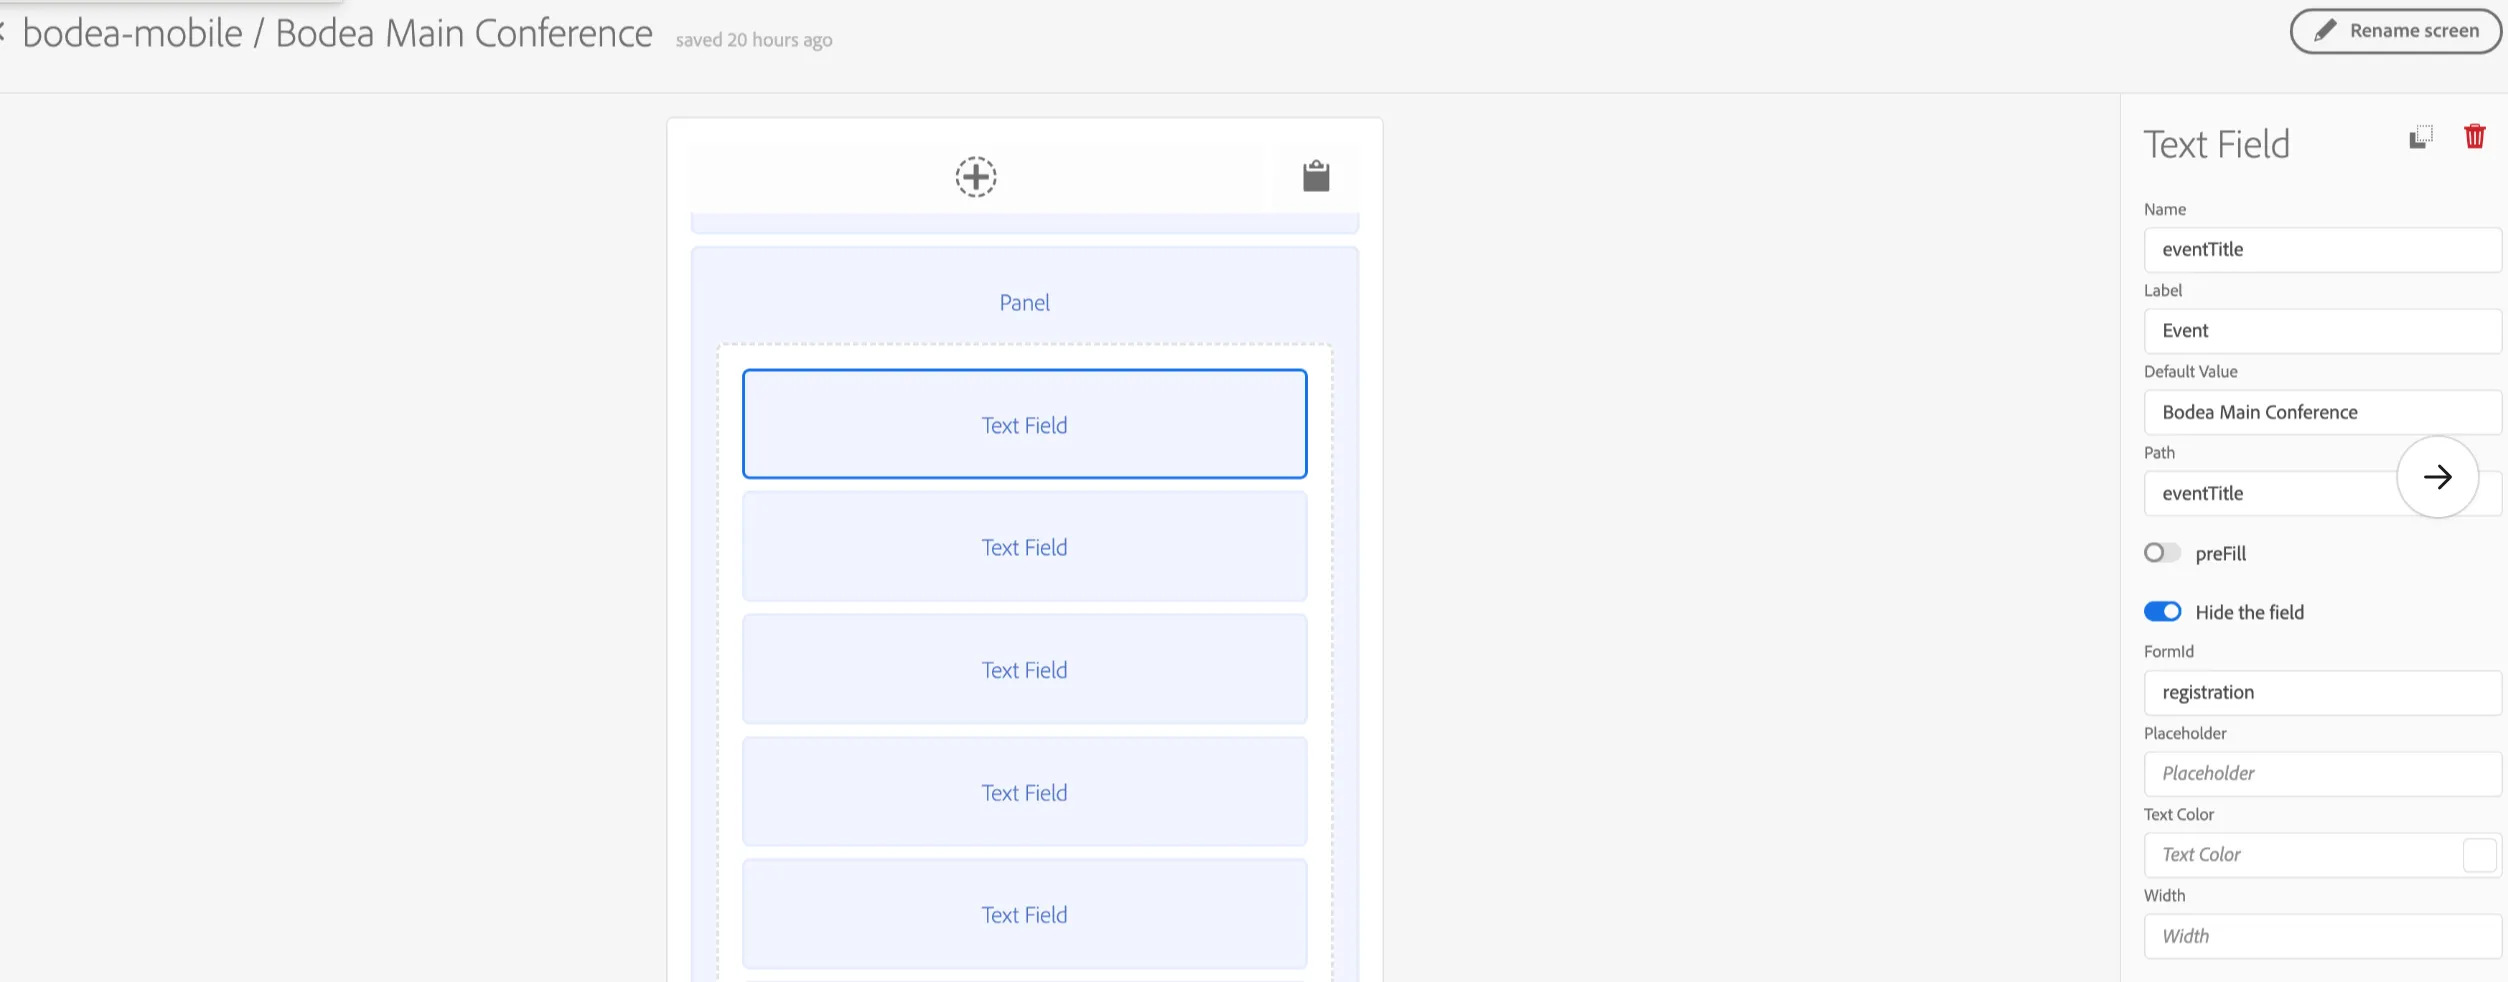Click the Placeholder input field

tap(2322, 774)
